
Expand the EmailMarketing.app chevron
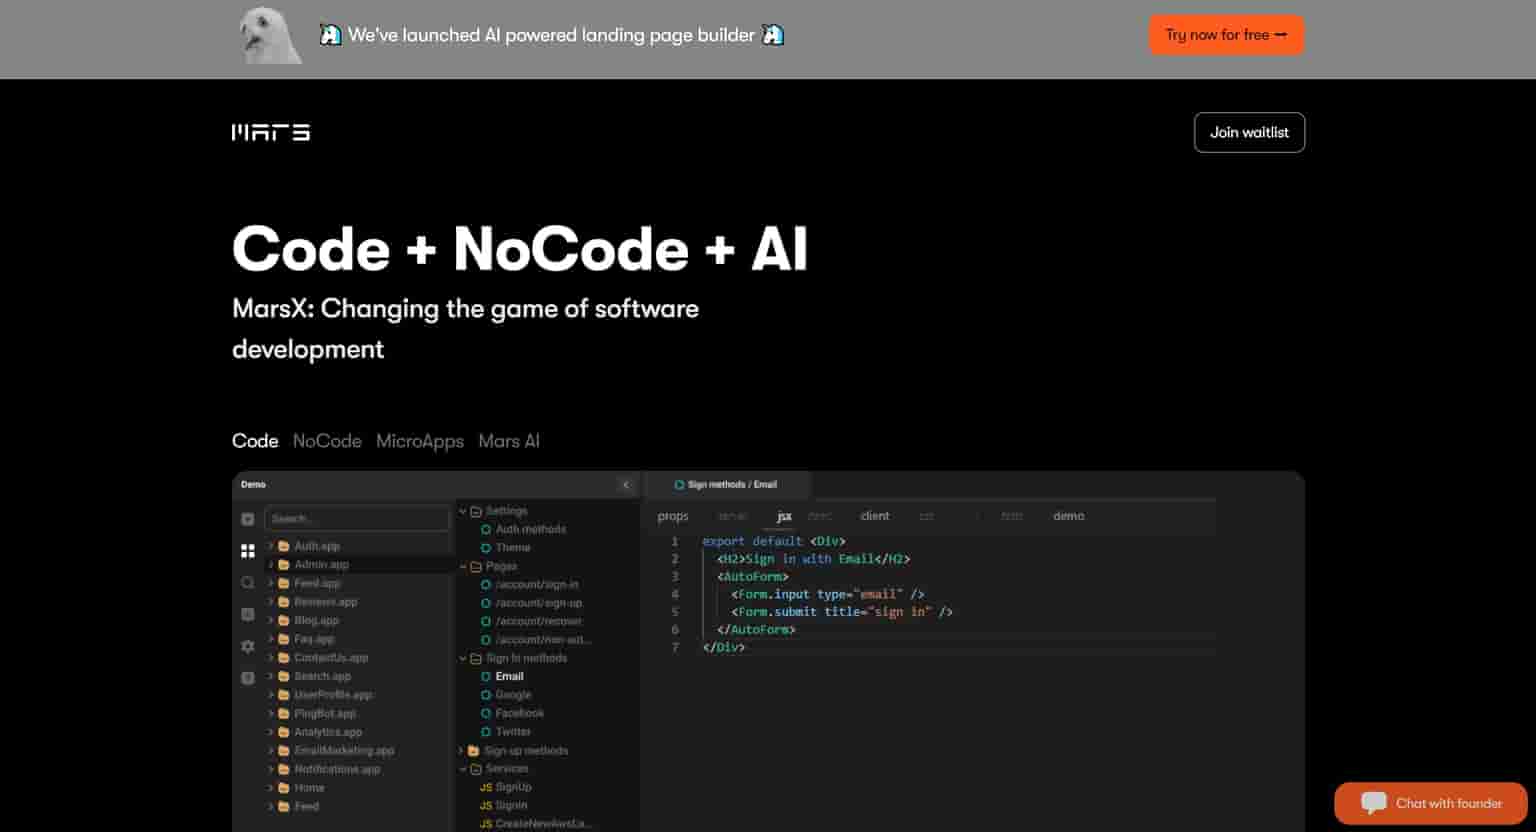click(271, 751)
